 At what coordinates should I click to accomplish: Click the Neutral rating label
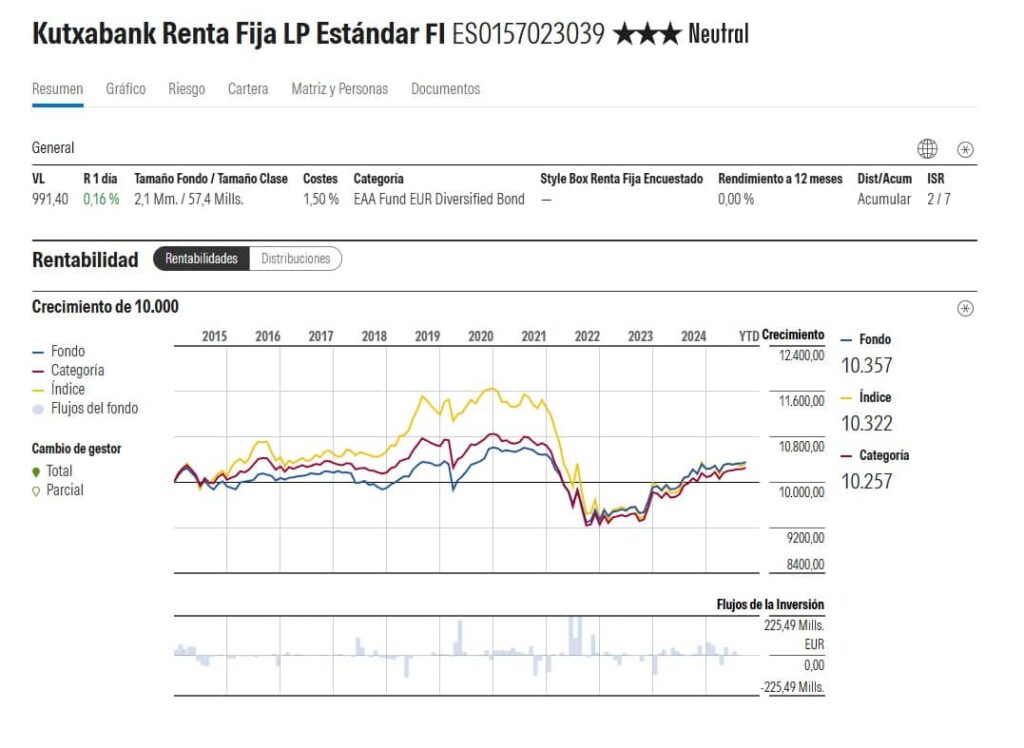pyautogui.click(x=718, y=34)
